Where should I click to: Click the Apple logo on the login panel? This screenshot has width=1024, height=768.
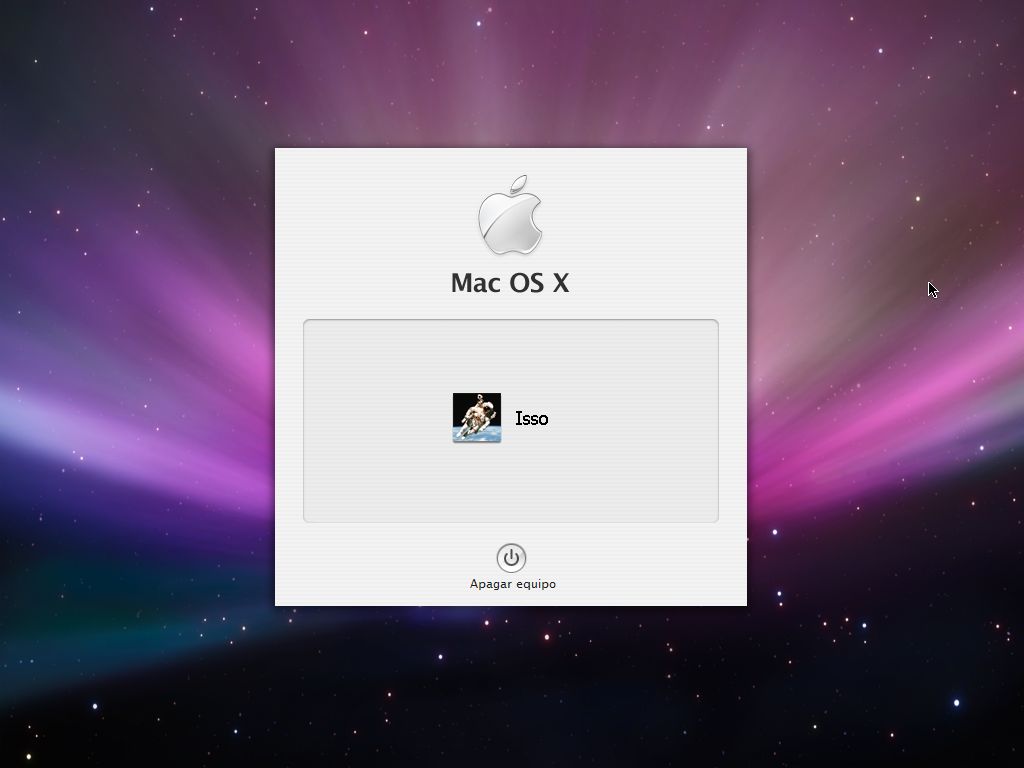coord(510,215)
